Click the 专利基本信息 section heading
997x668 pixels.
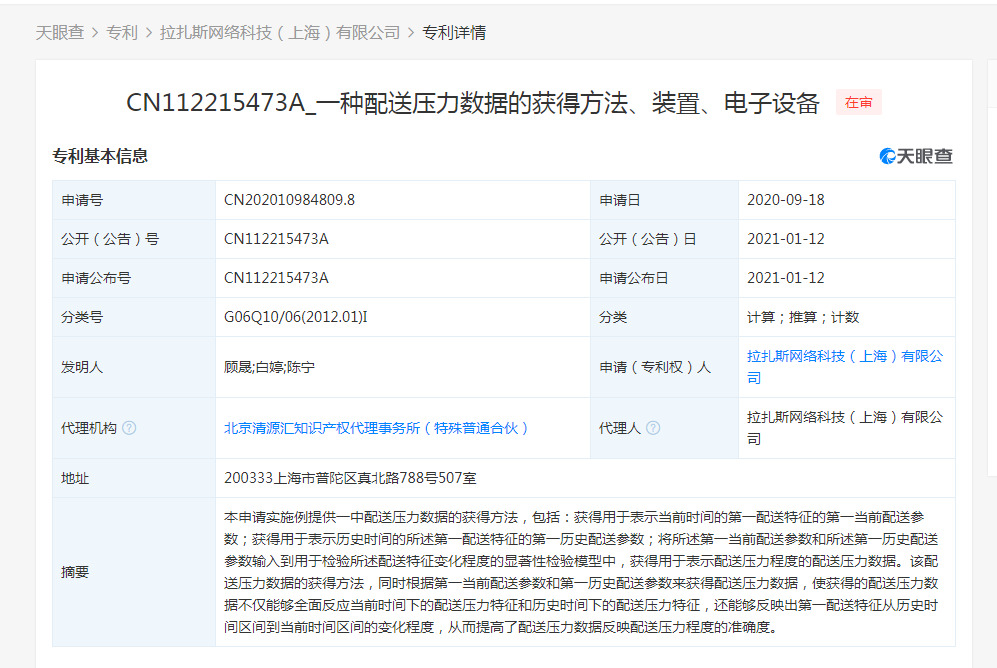100,156
